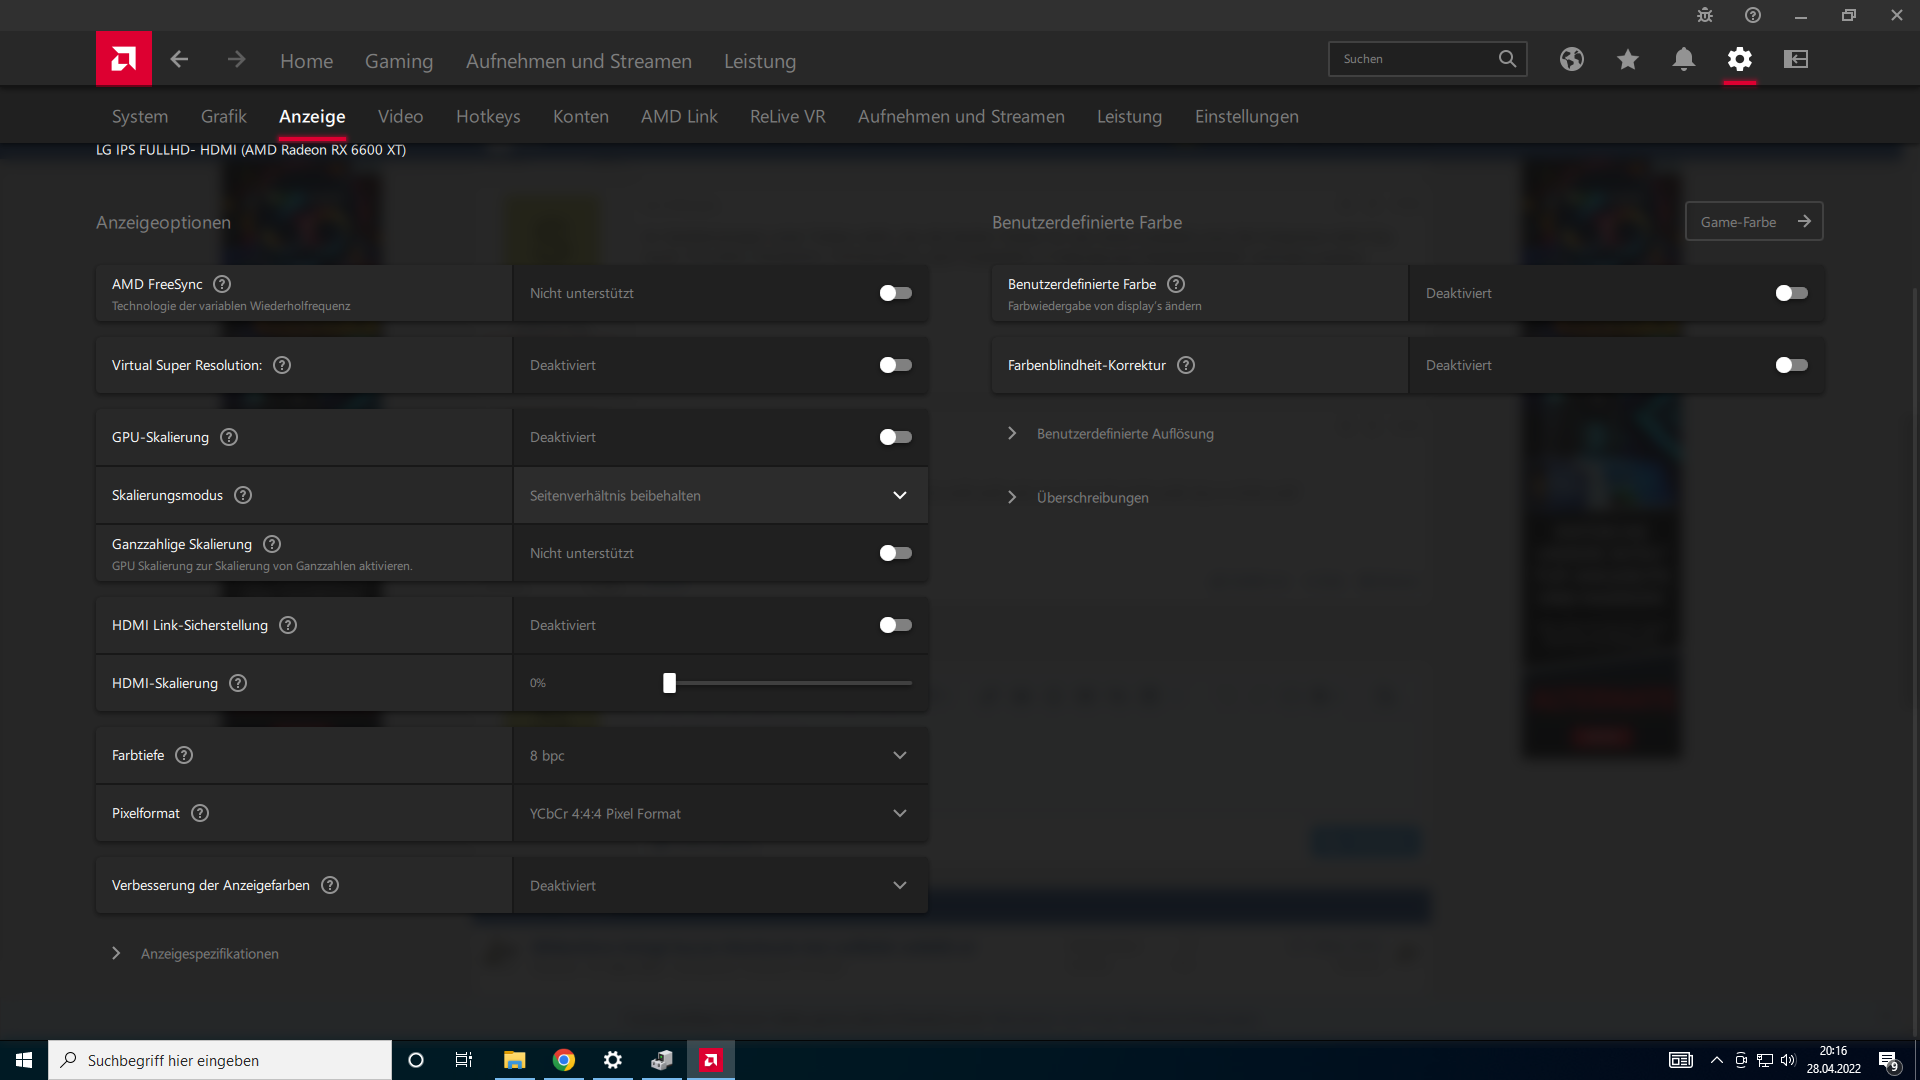Open the globe web browser icon
Screen dimensions: 1920x1080
pos(1572,59)
